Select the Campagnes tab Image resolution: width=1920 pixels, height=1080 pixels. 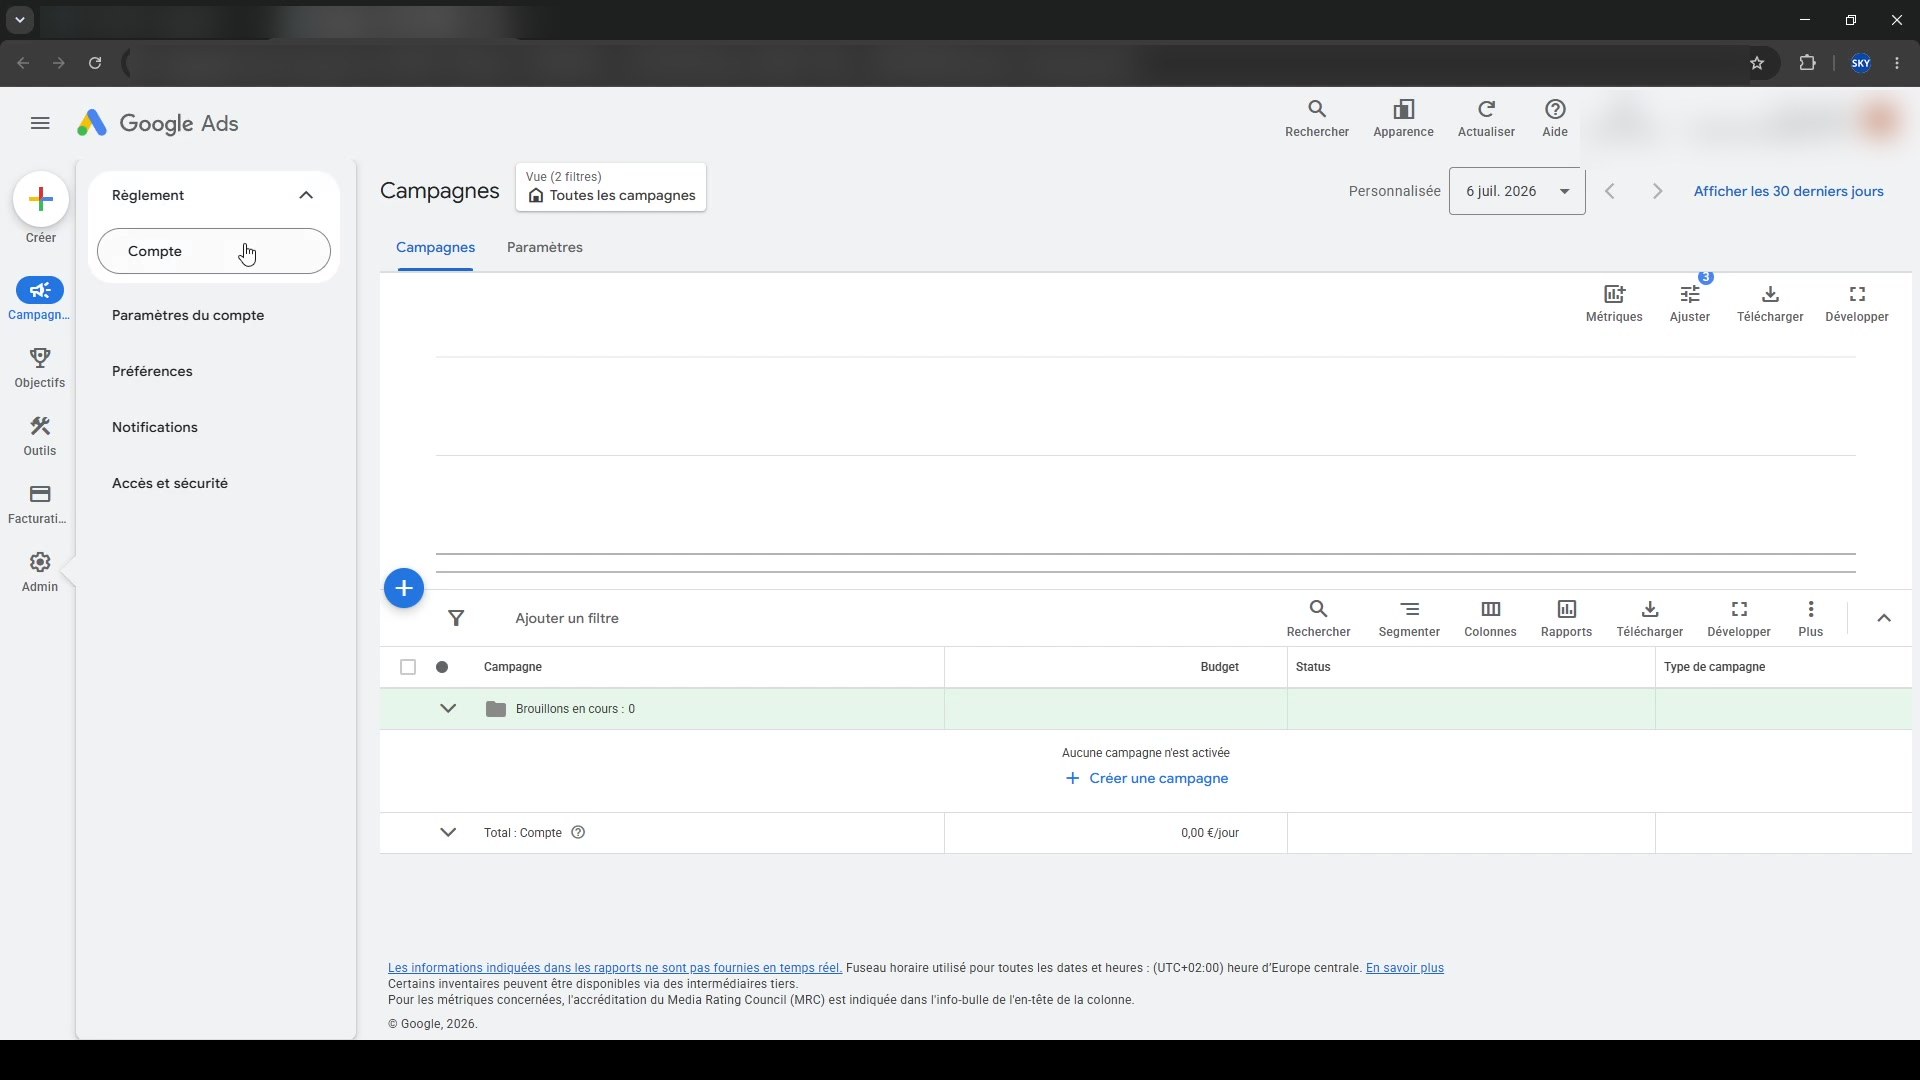(x=435, y=247)
